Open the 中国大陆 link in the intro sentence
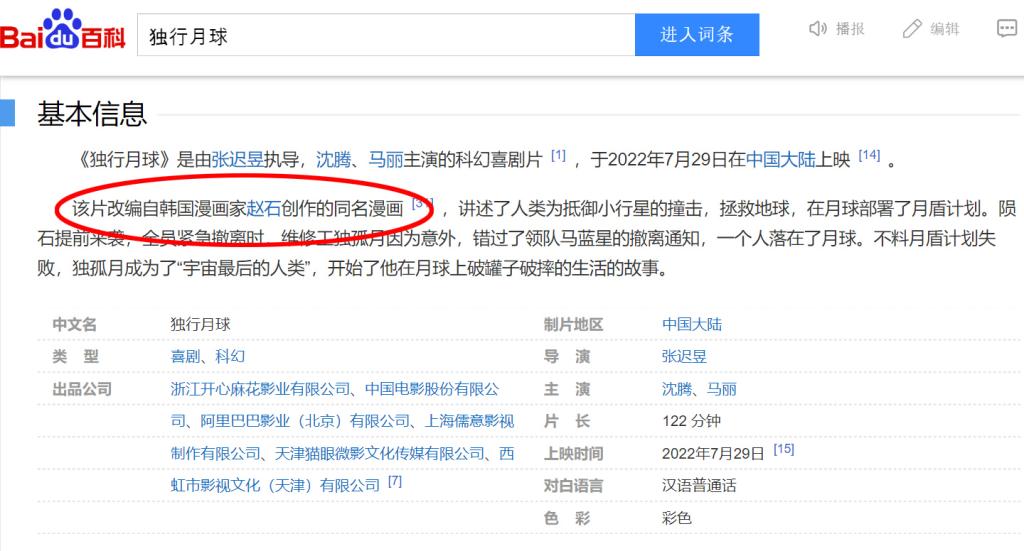This screenshot has width=1024, height=551. 780,159
